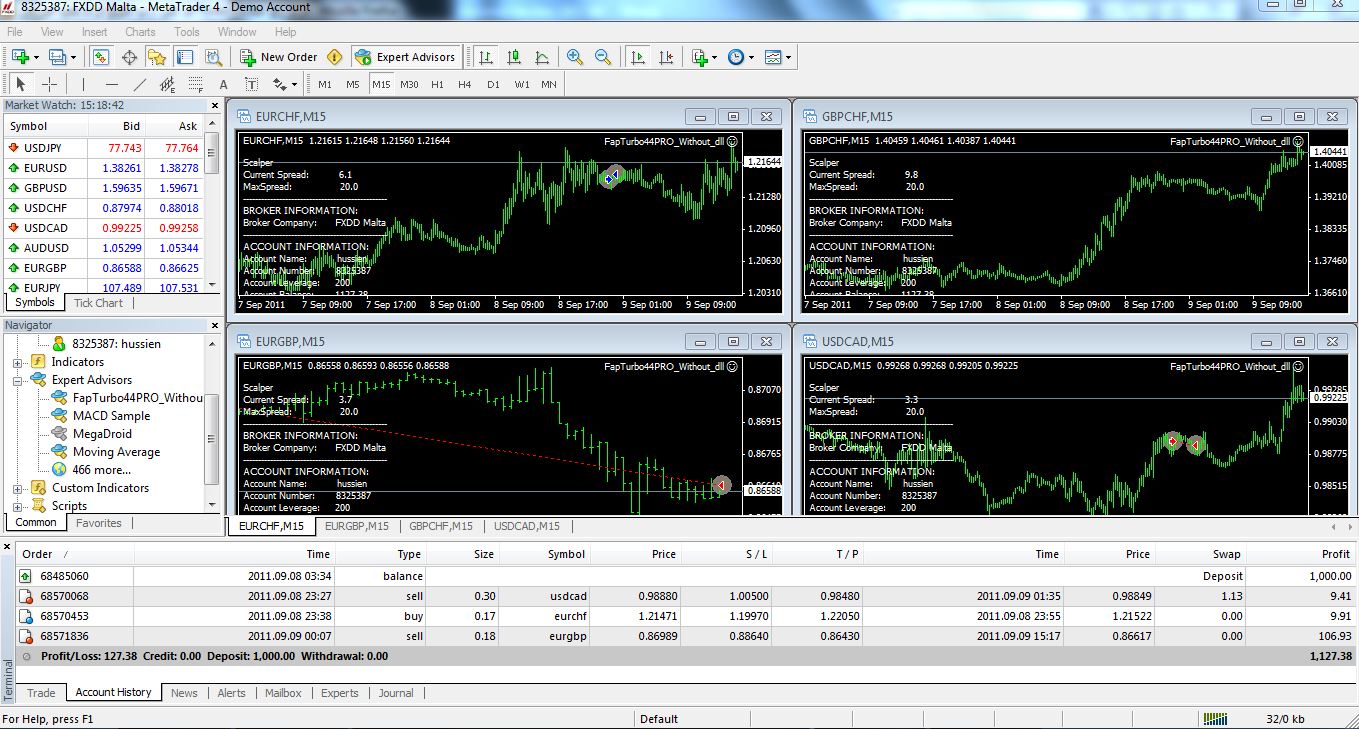
Task: Toggle the Market Watch window icon
Action: (x=103, y=57)
